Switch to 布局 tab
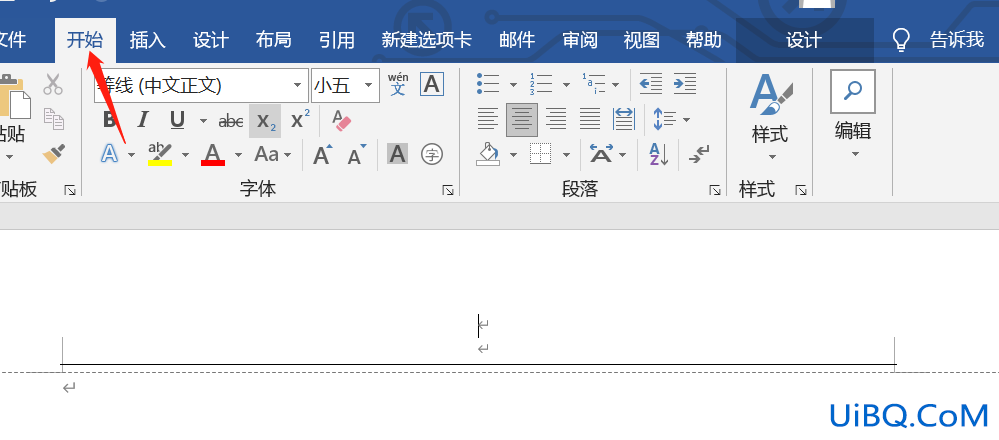The height and width of the screenshot is (440, 999). (273, 40)
